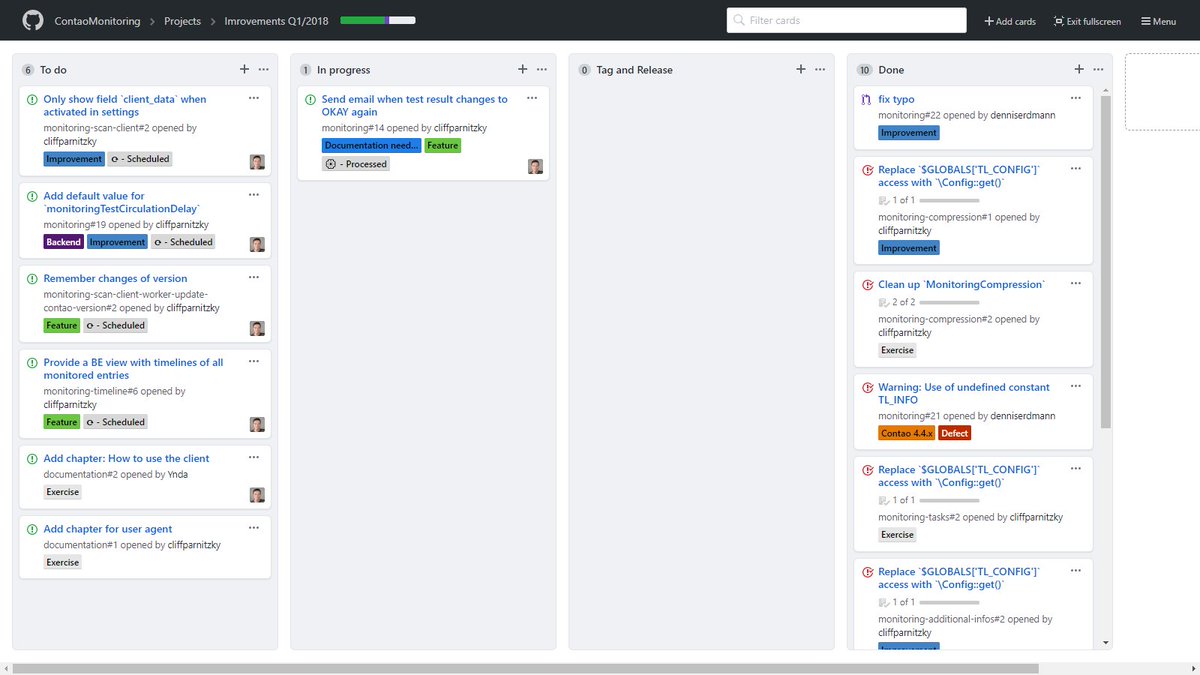Open In progress column options menu
This screenshot has height=675, width=1200.
(x=541, y=69)
